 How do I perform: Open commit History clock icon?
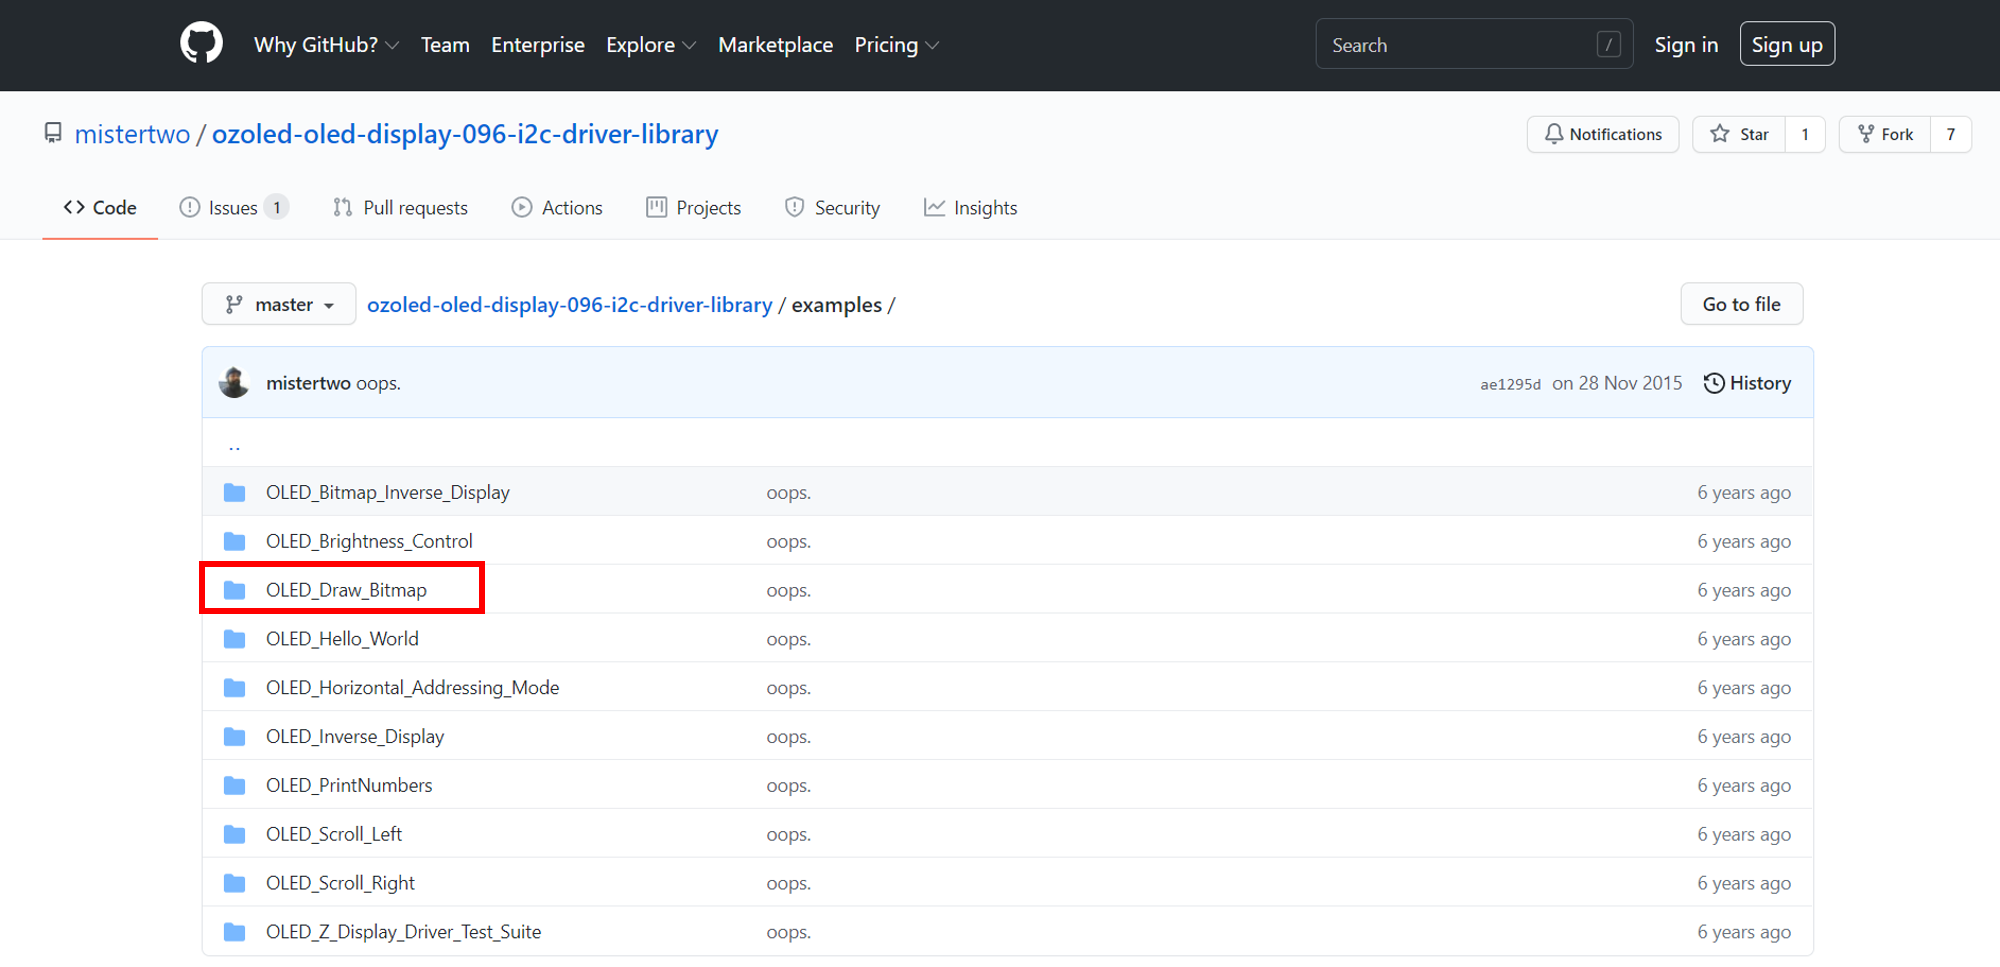tap(1714, 383)
